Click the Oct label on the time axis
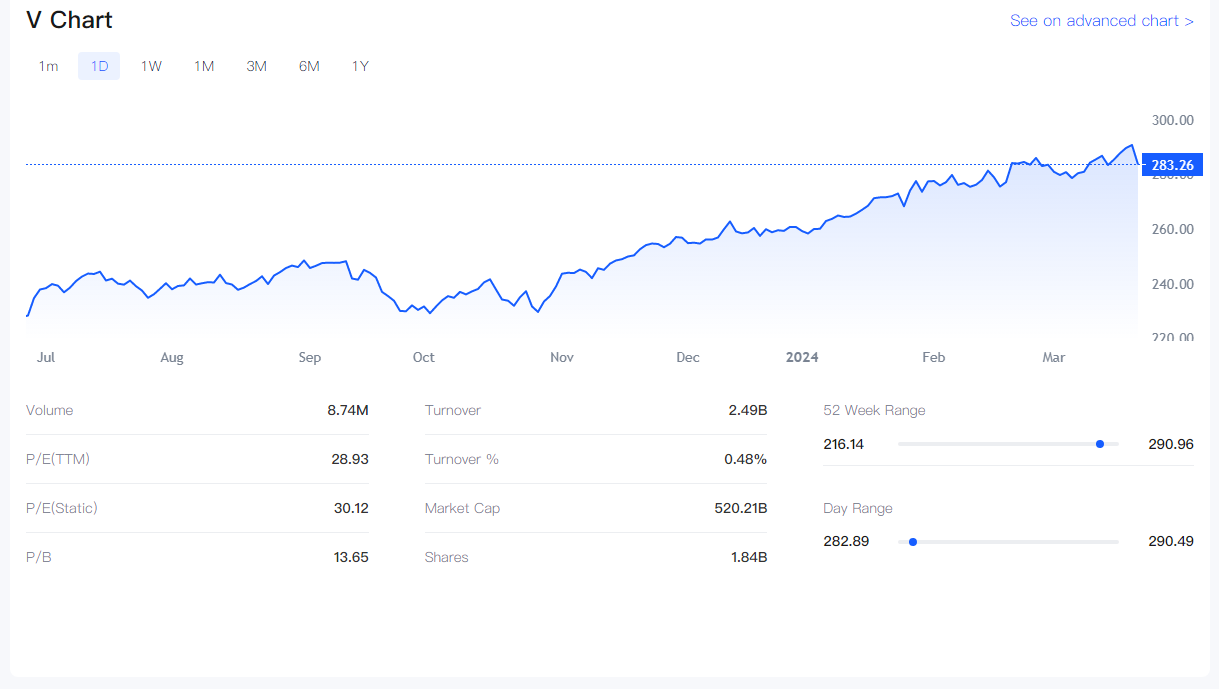Viewport: 1219px width, 689px height. (423, 357)
